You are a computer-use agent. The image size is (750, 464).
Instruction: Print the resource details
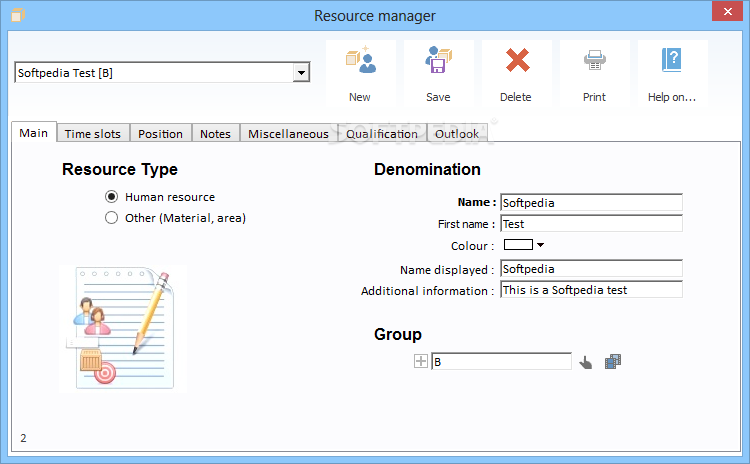click(595, 73)
